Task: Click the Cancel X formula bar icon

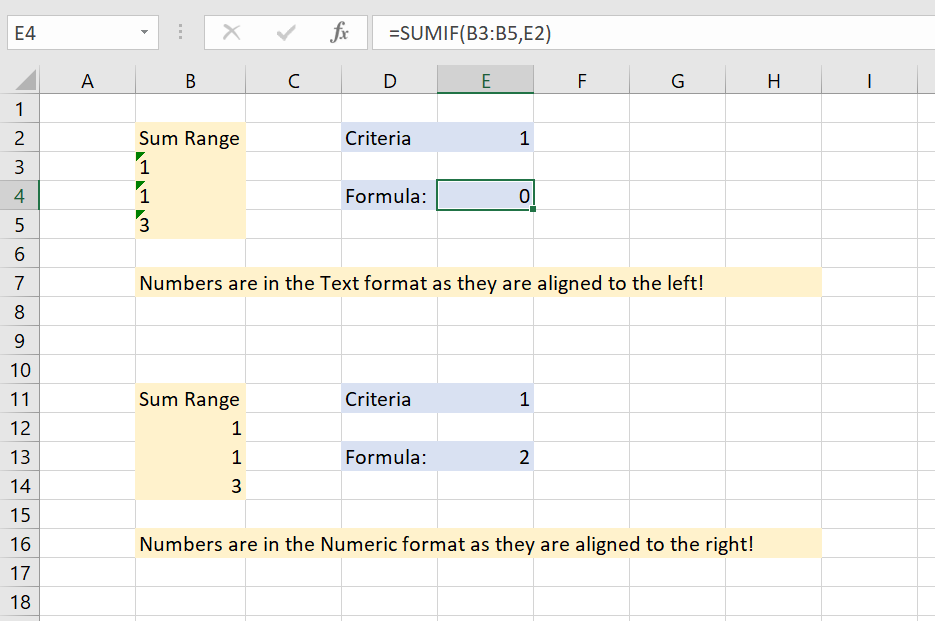Action: pyautogui.click(x=232, y=33)
